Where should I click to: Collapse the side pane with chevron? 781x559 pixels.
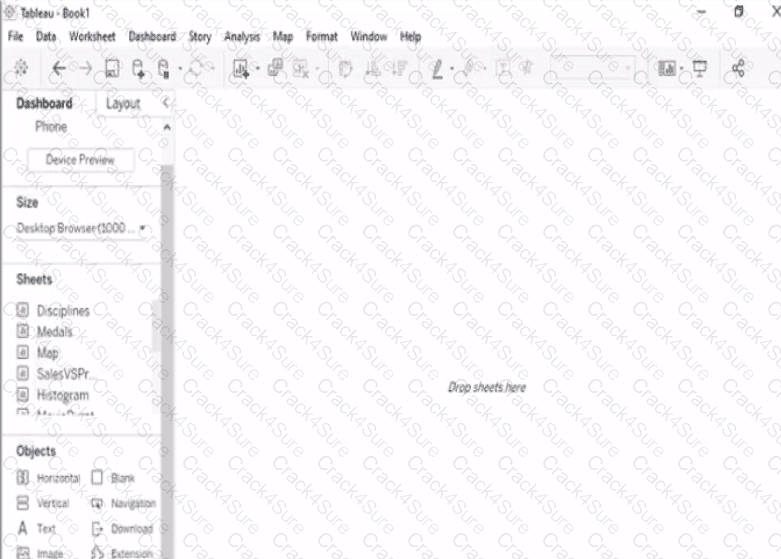click(165, 103)
